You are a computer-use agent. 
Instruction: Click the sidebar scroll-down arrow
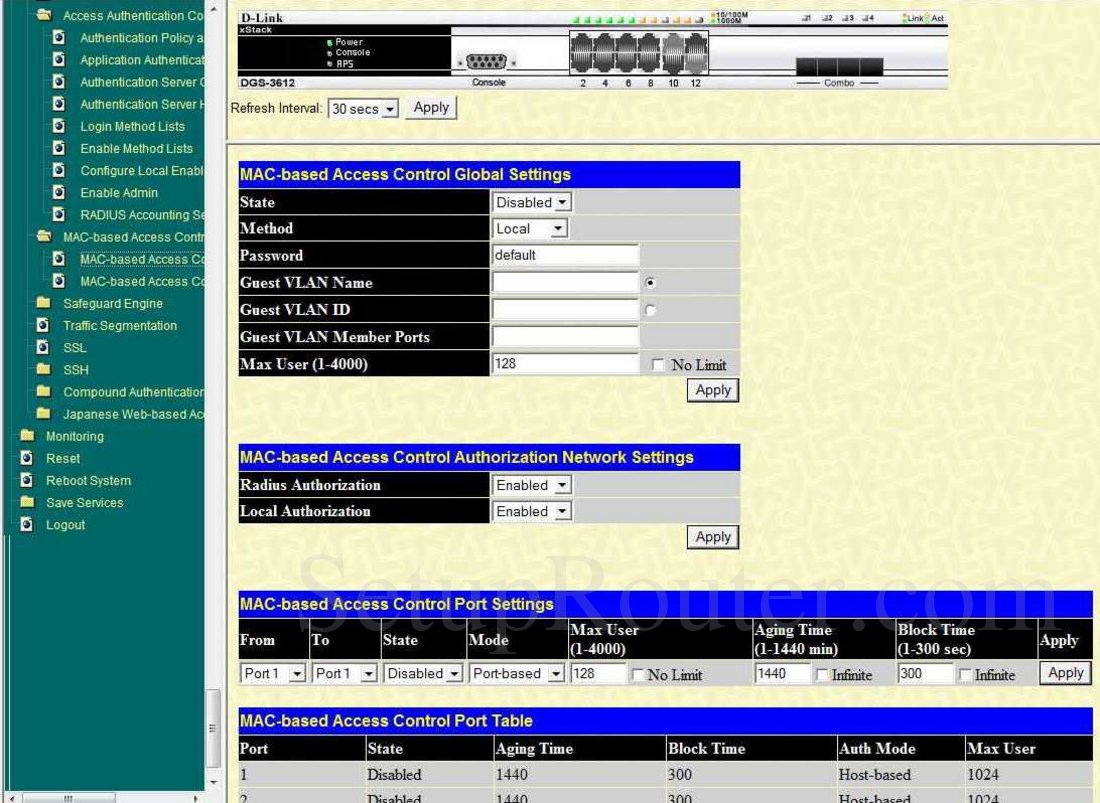[x=213, y=781]
